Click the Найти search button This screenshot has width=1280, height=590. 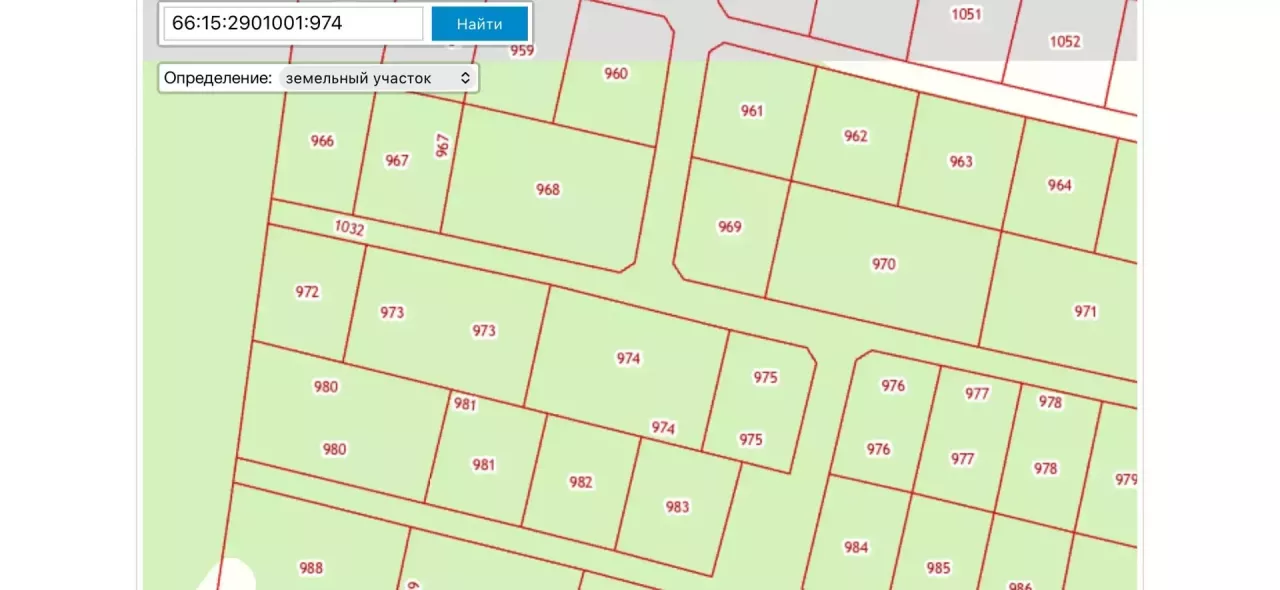tap(480, 24)
